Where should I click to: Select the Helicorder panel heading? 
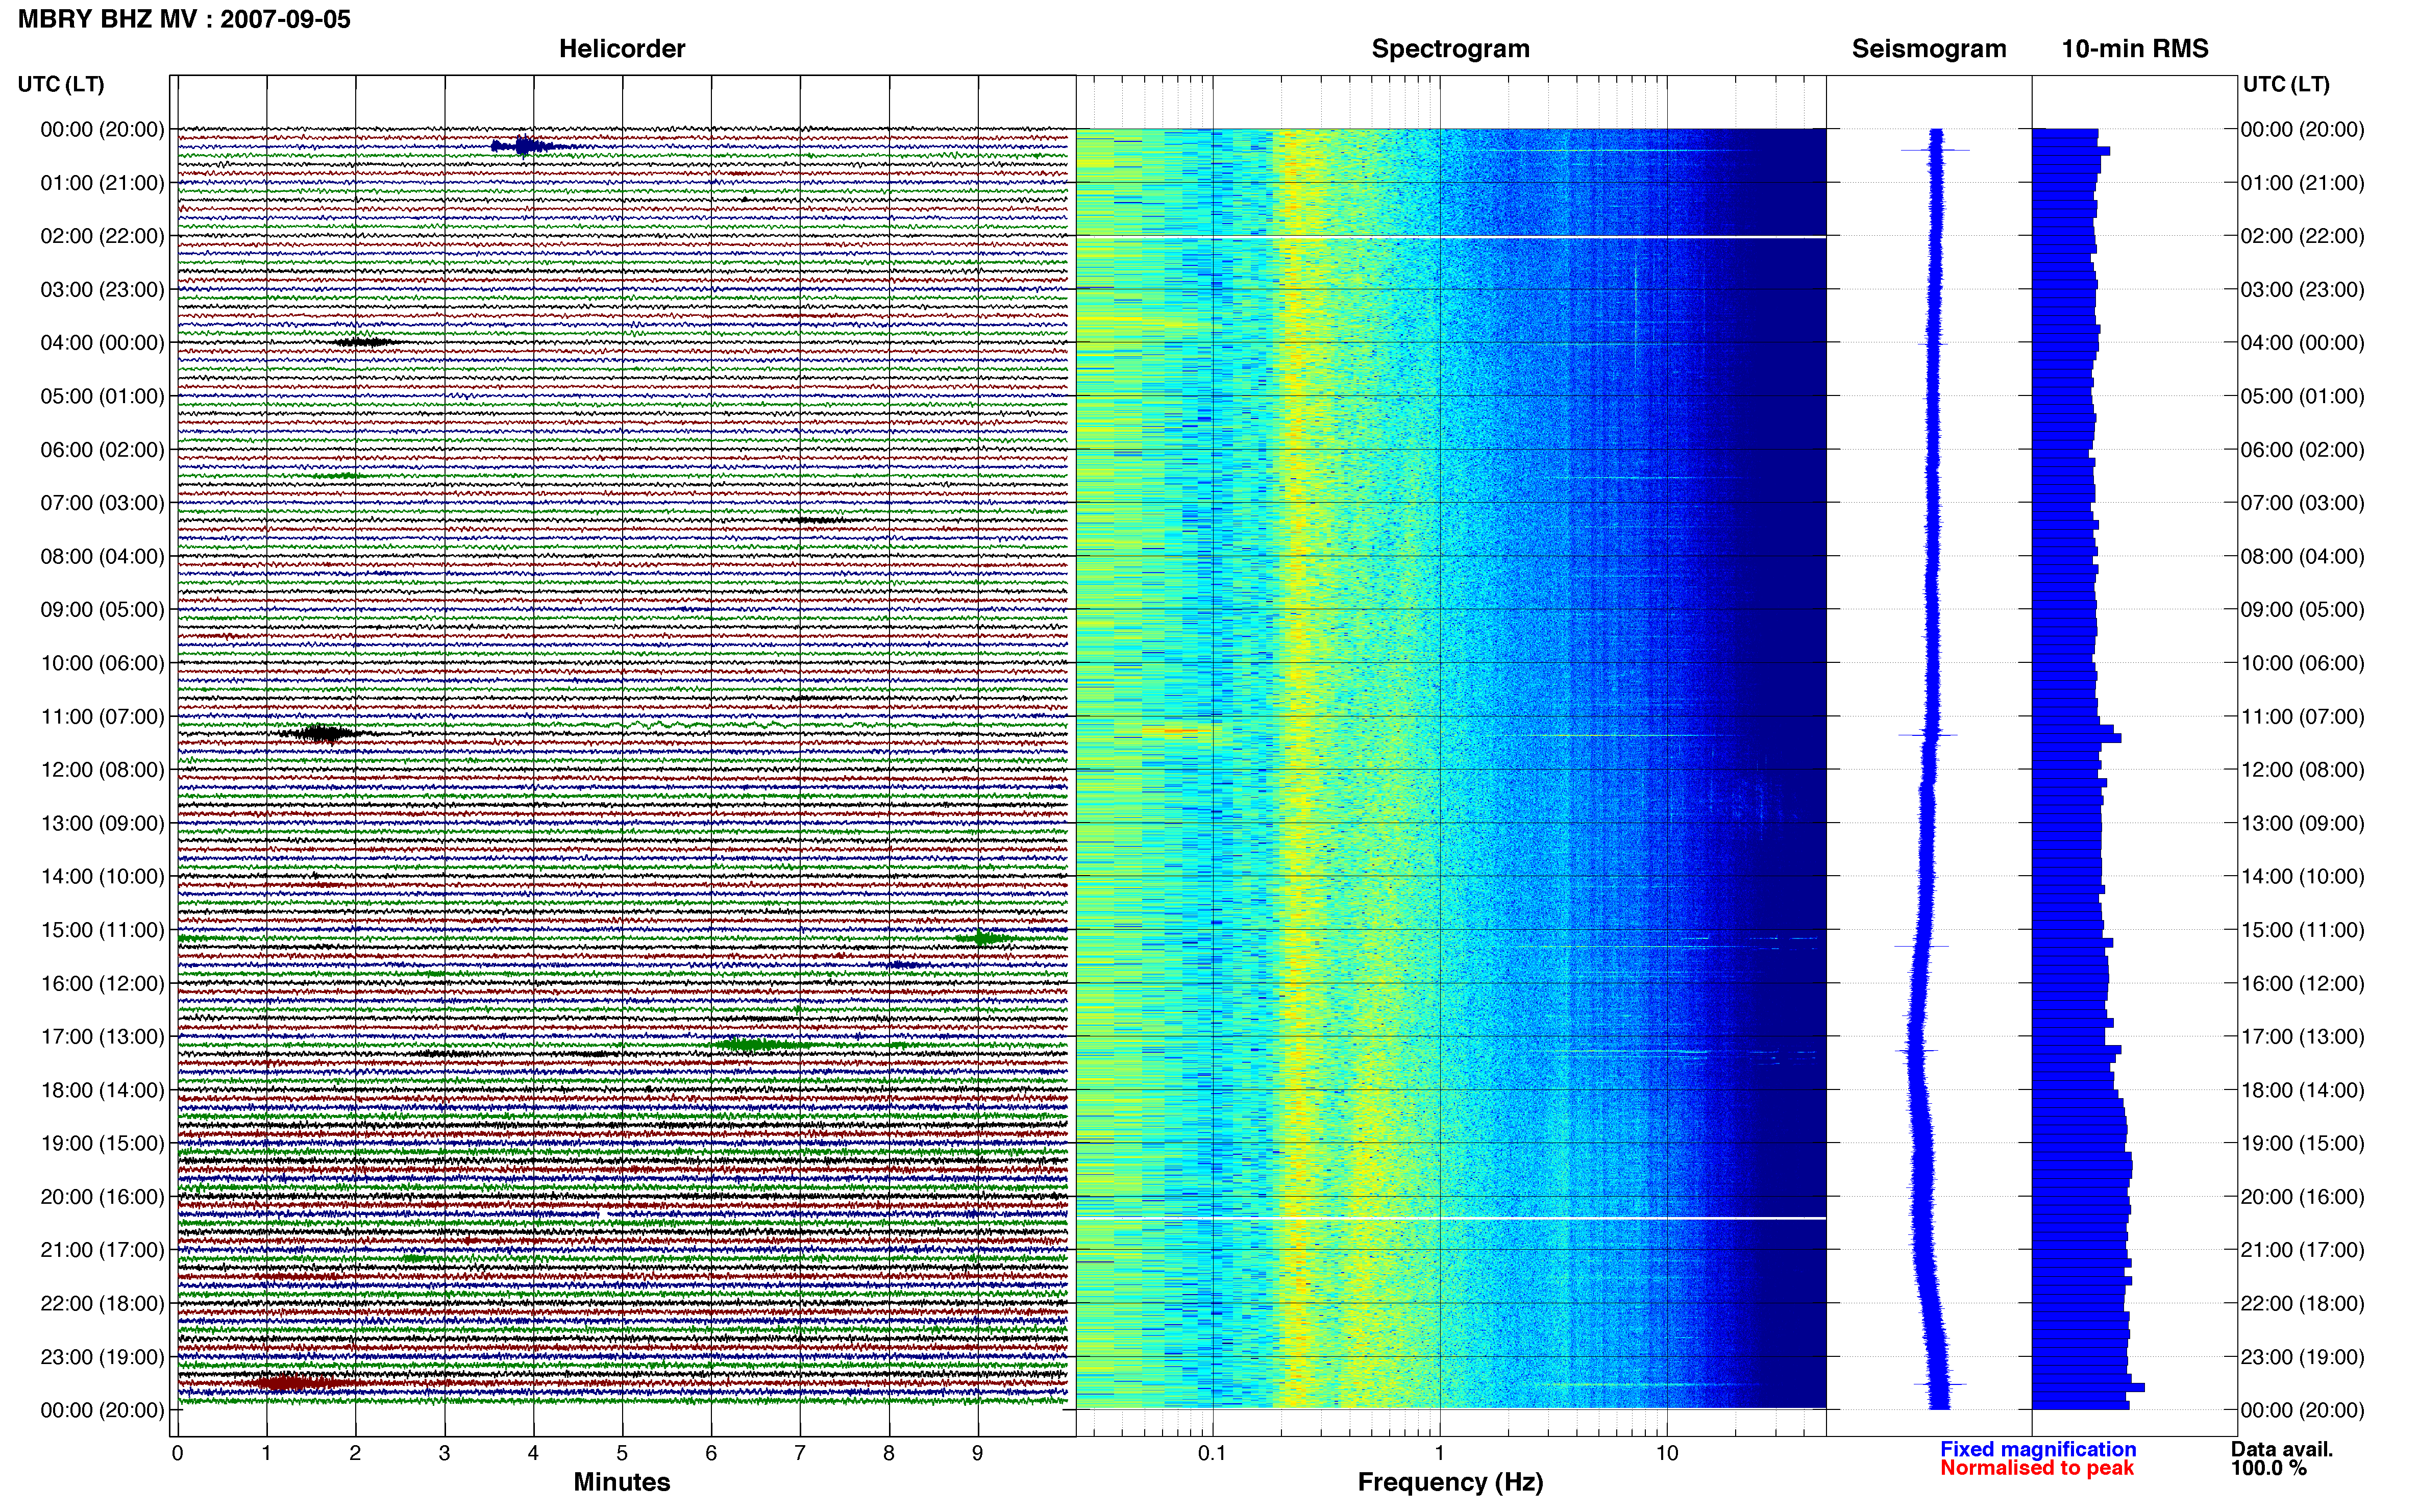pyautogui.click(x=621, y=49)
